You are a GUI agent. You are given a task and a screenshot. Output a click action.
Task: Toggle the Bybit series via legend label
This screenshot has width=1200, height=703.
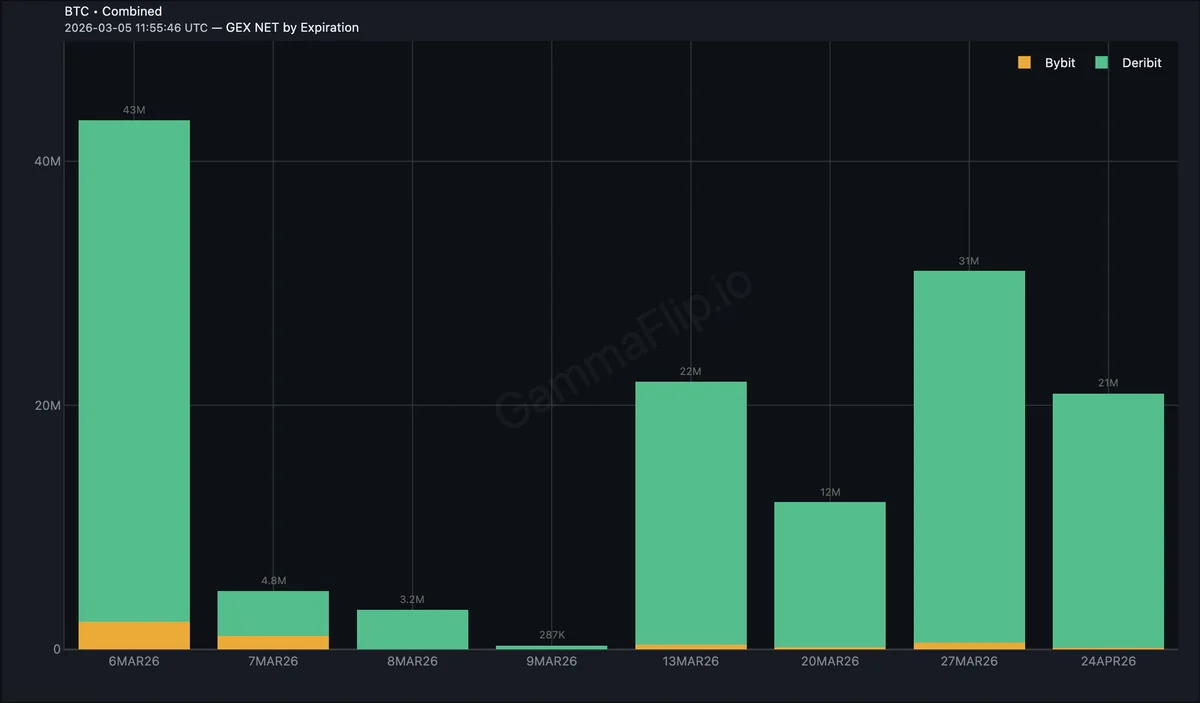pos(1060,63)
